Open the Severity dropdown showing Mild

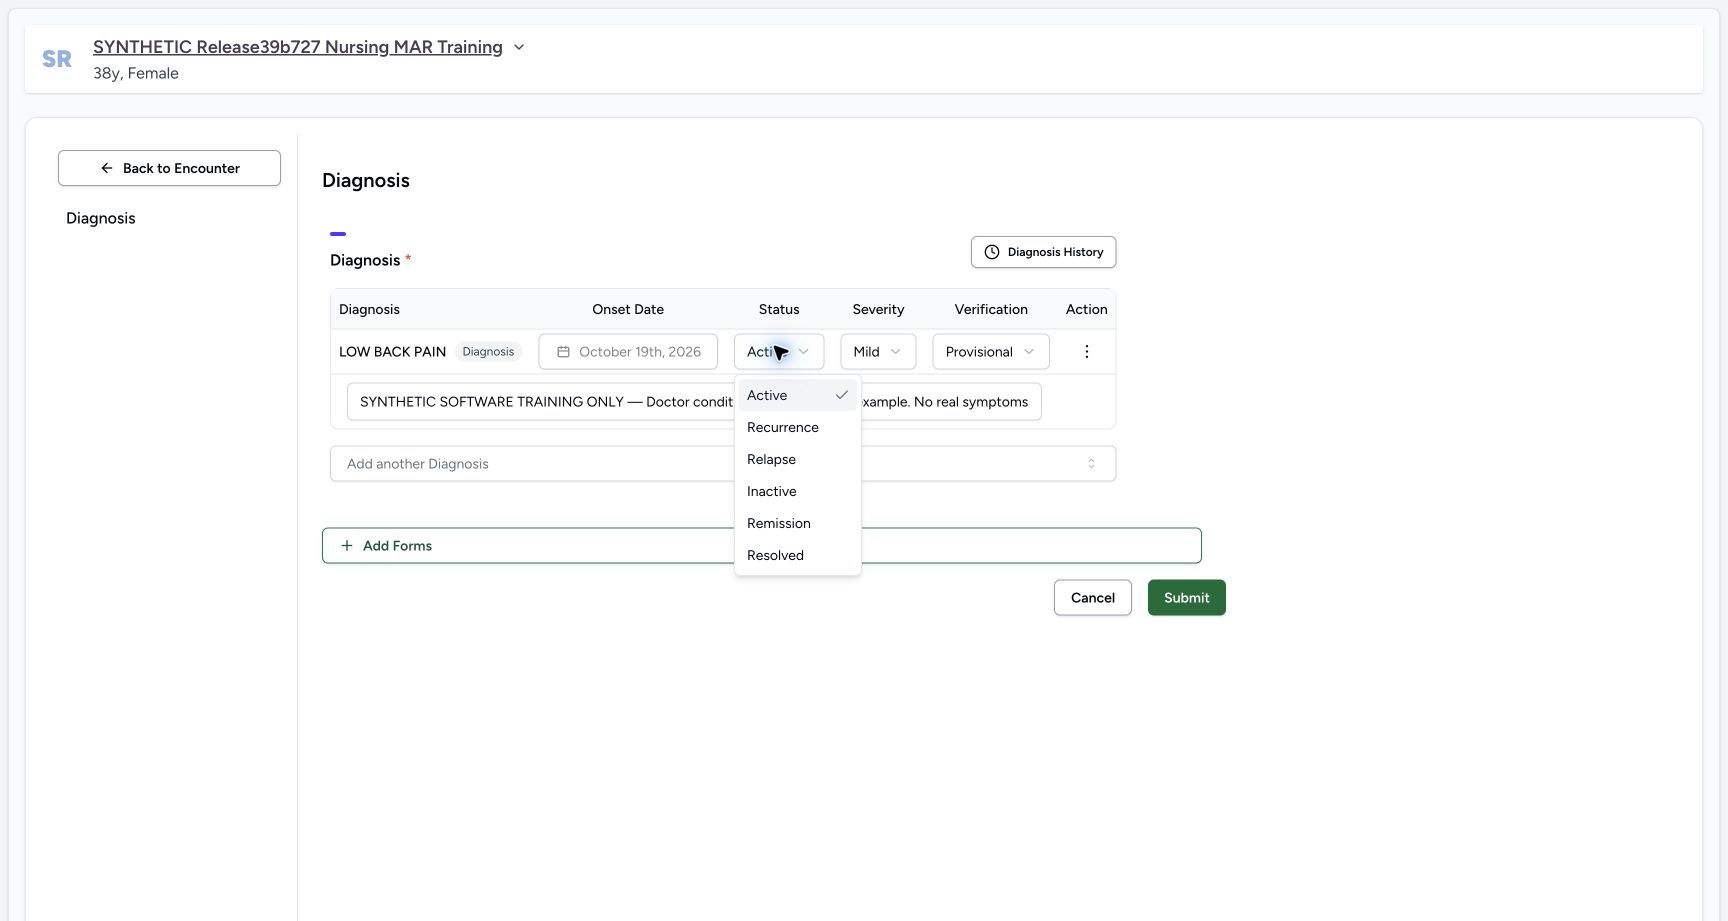click(x=878, y=352)
